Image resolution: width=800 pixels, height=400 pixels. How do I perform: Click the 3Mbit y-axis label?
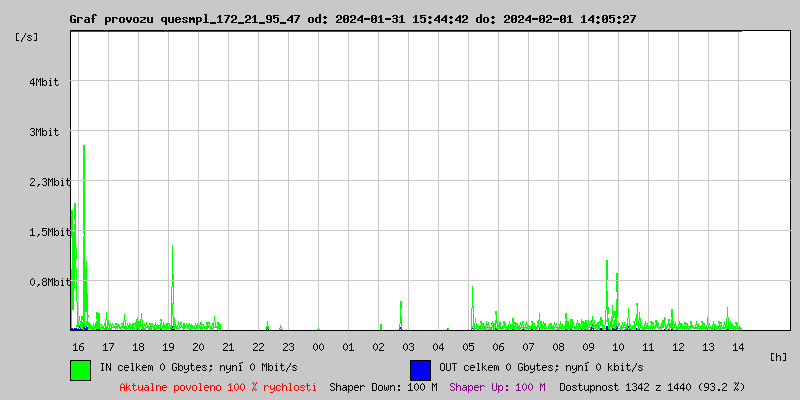pos(44,132)
